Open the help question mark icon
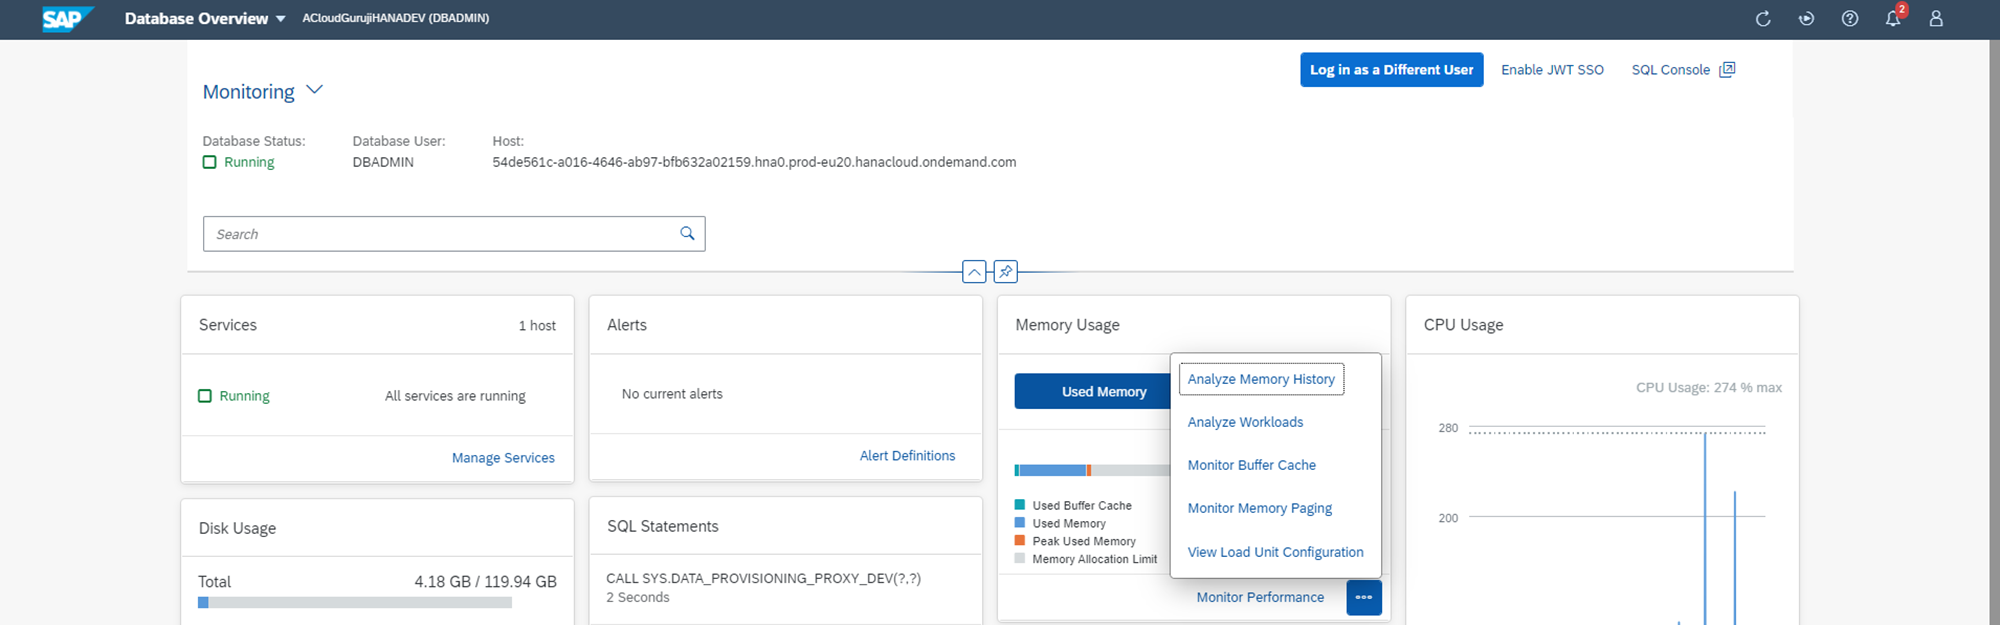 (x=1850, y=19)
